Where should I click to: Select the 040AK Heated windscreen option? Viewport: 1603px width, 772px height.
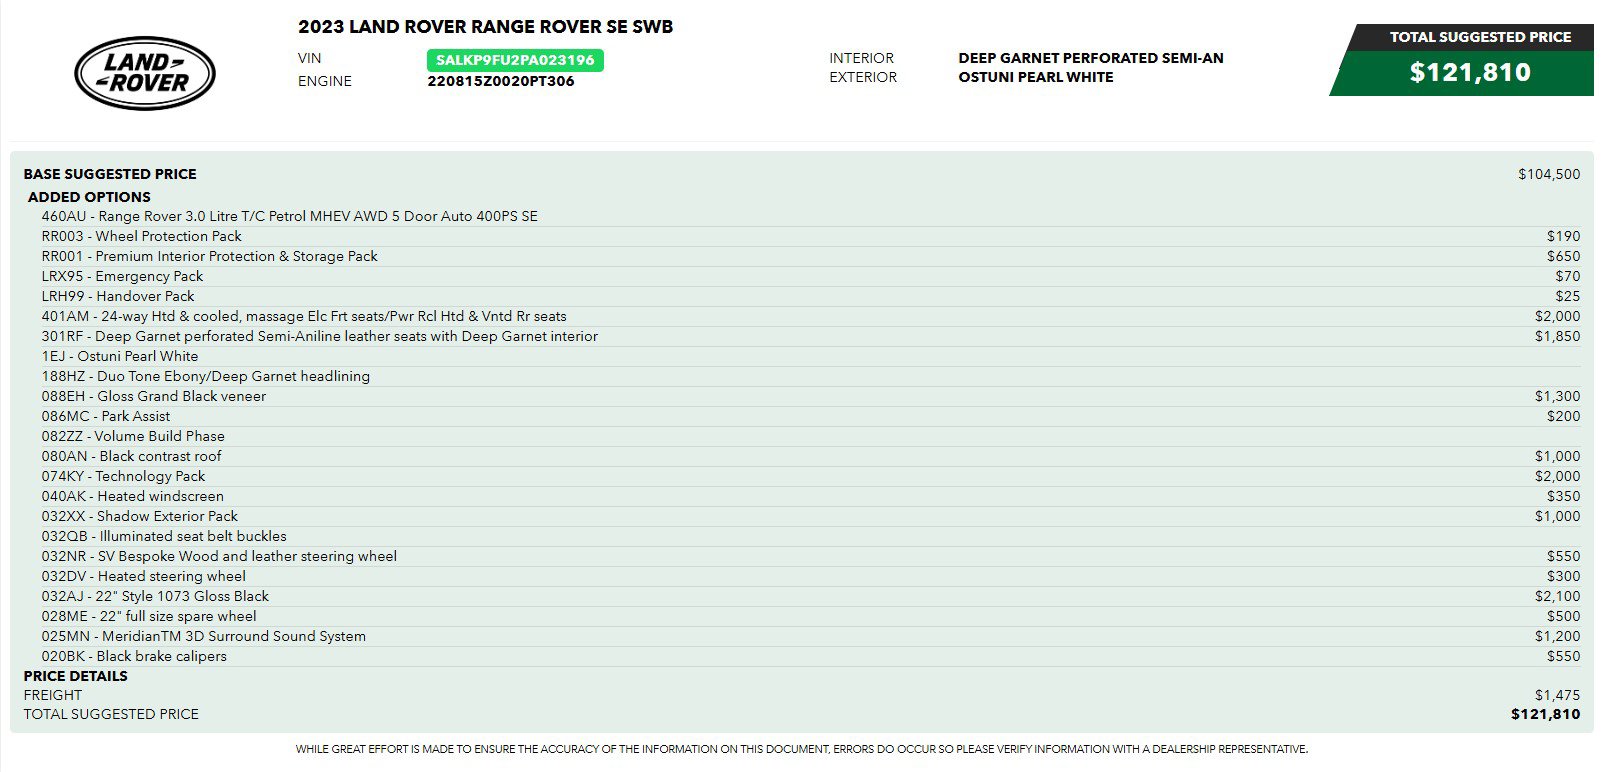coord(811,496)
